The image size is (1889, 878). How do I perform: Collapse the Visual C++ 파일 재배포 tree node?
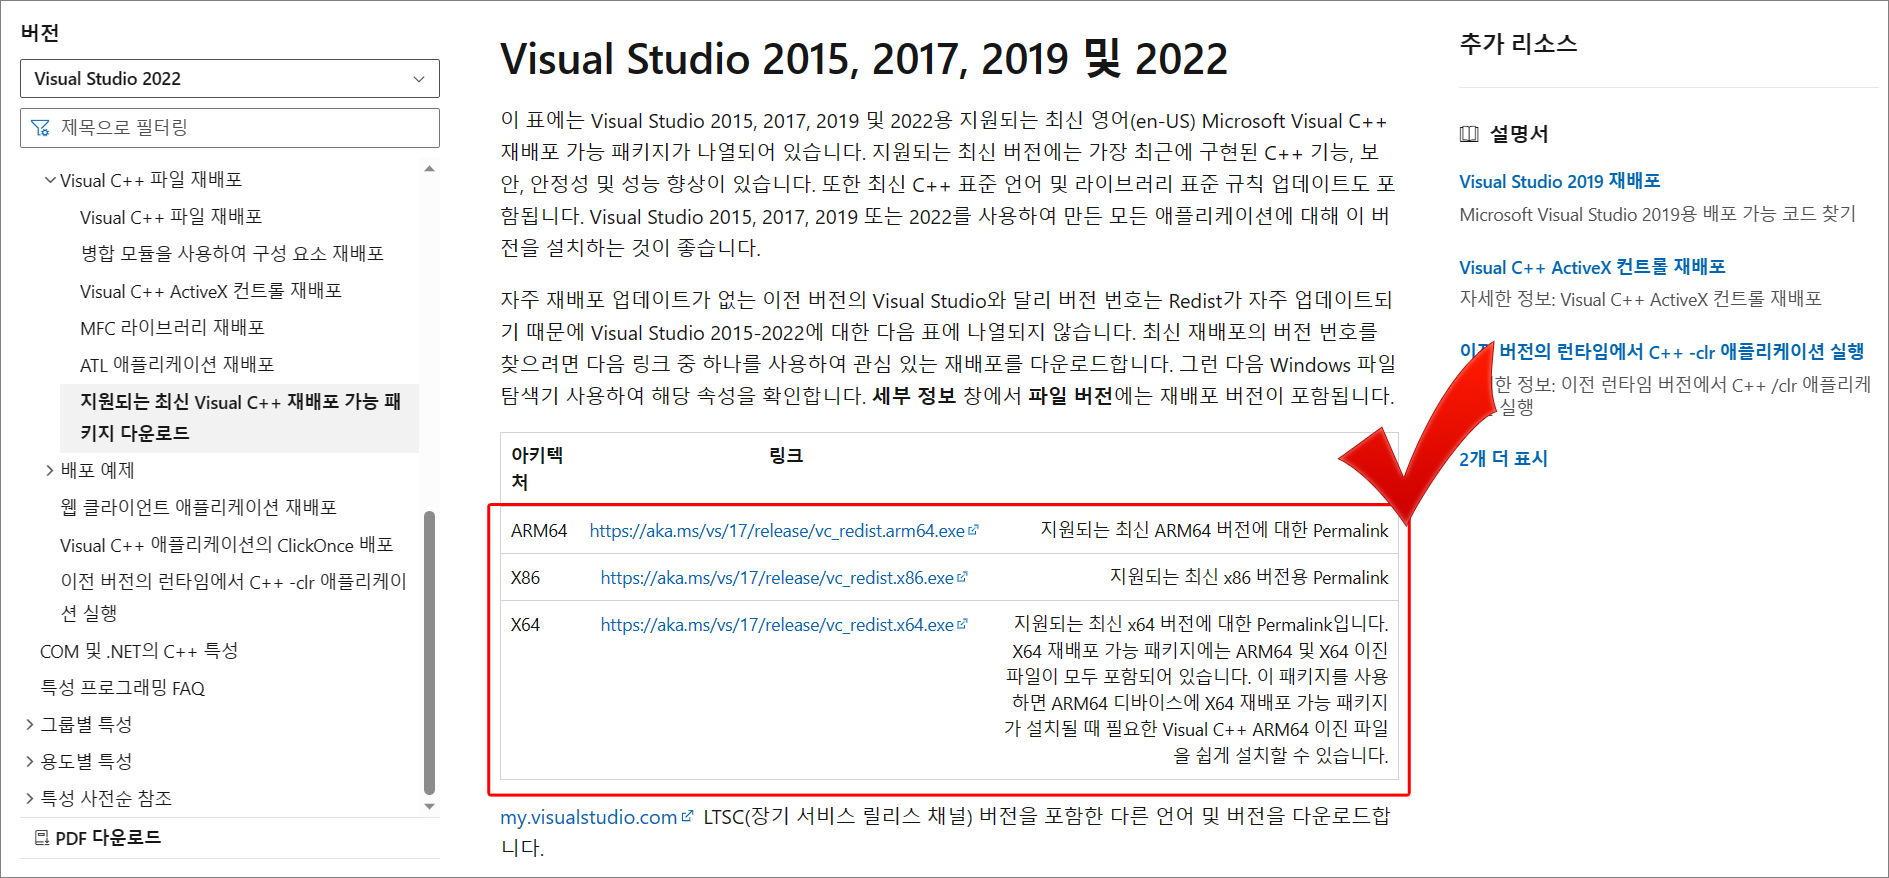click(49, 180)
